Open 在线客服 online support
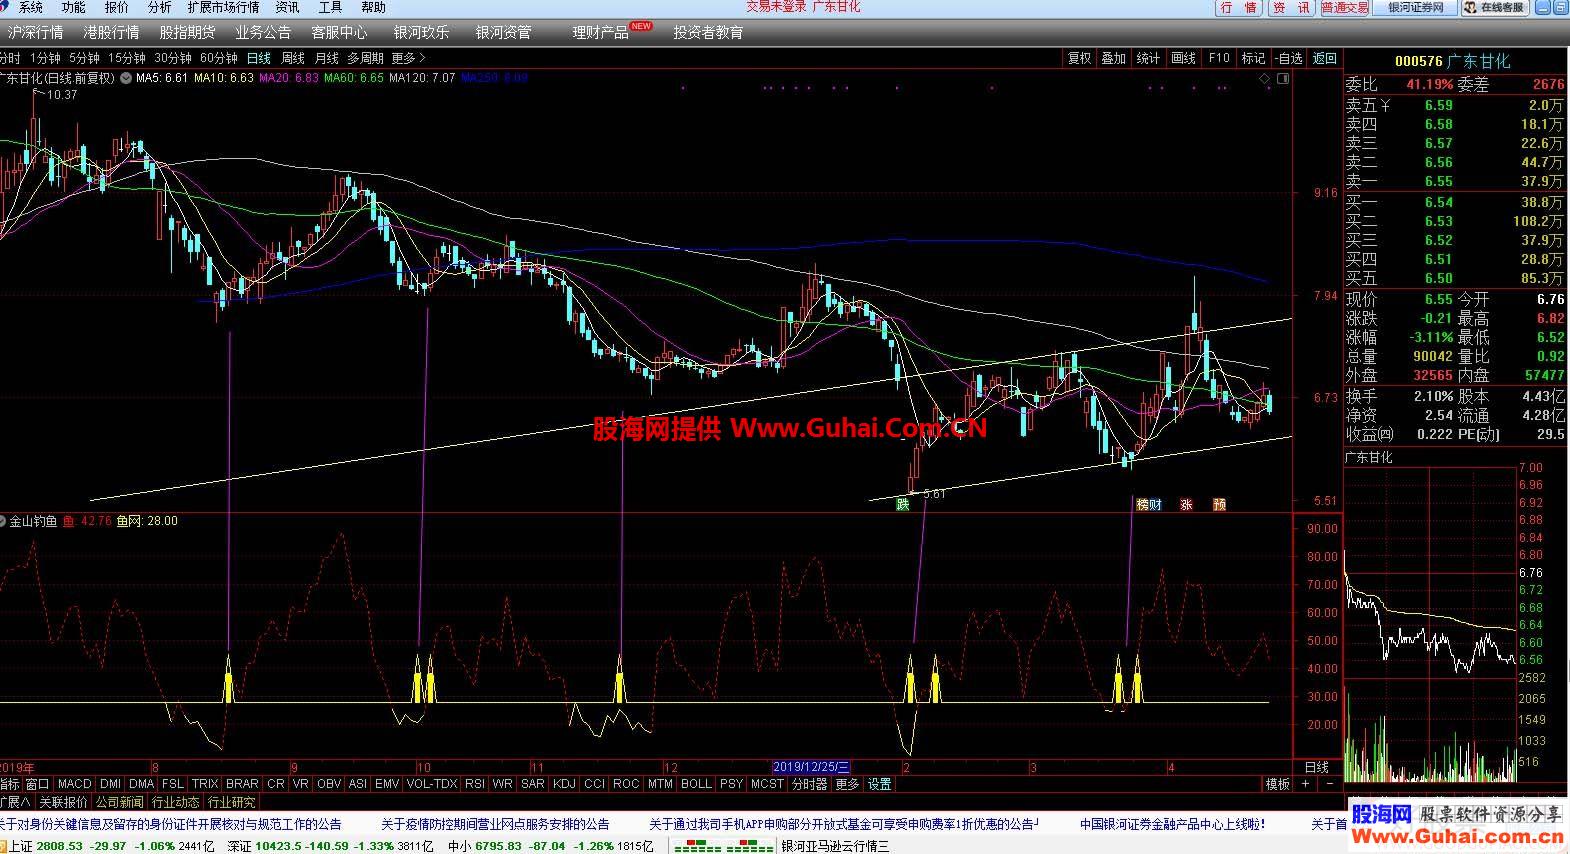Image resolution: width=1570 pixels, height=854 pixels. tap(1495, 7)
